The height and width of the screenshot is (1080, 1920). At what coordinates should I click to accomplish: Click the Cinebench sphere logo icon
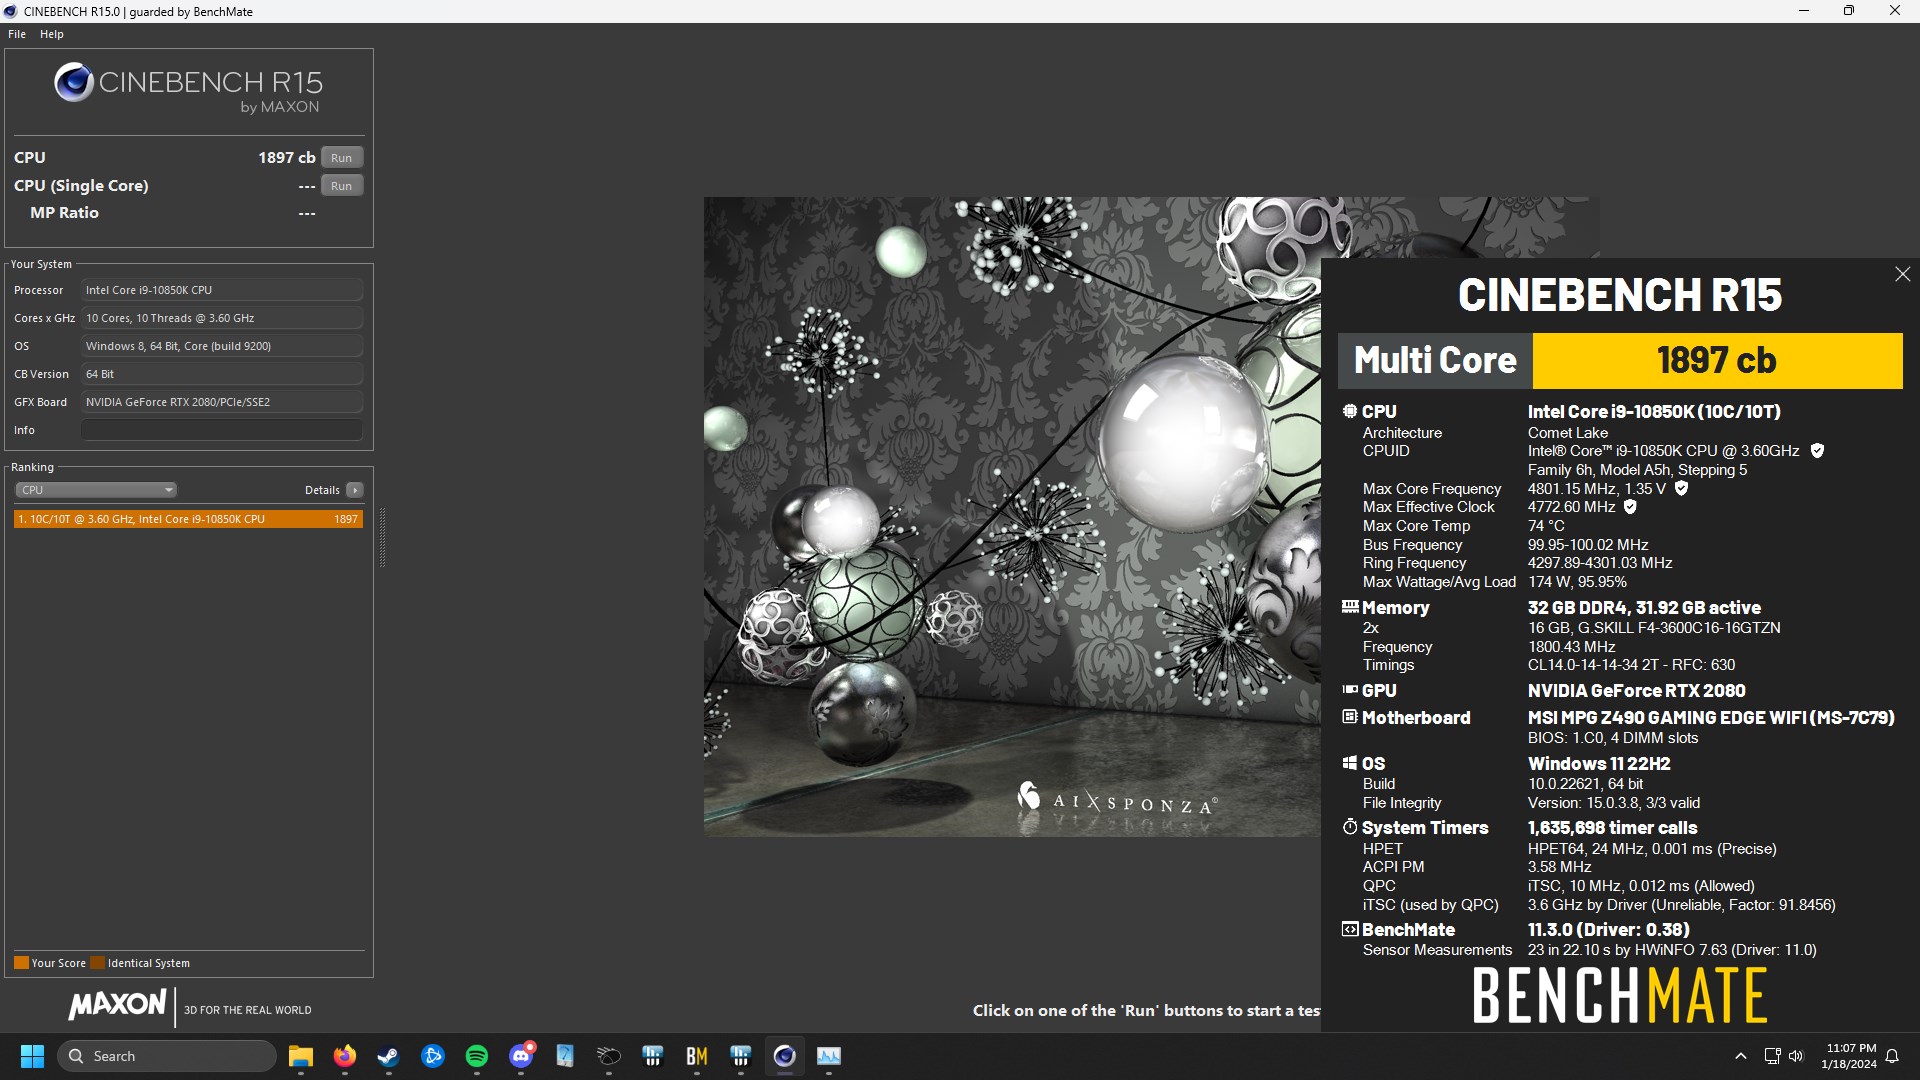tap(74, 82)
